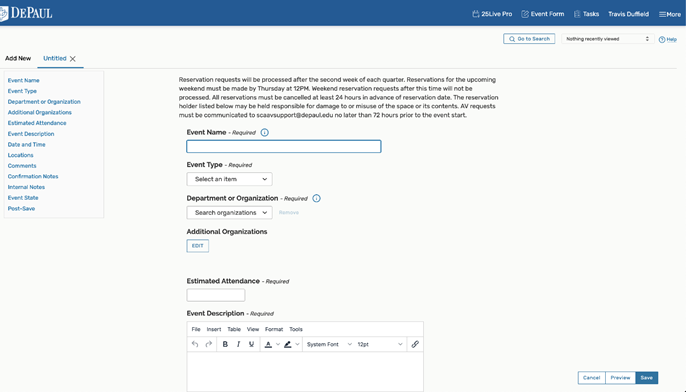The height and width of the screenshot is (392, 687).
Task: Open the Event Form link
Action: [542, 14]
